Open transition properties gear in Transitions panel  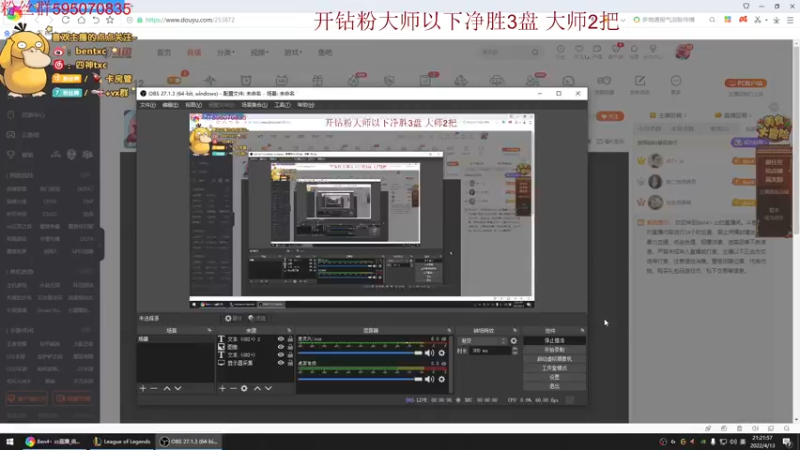click(x=514, y=341)
